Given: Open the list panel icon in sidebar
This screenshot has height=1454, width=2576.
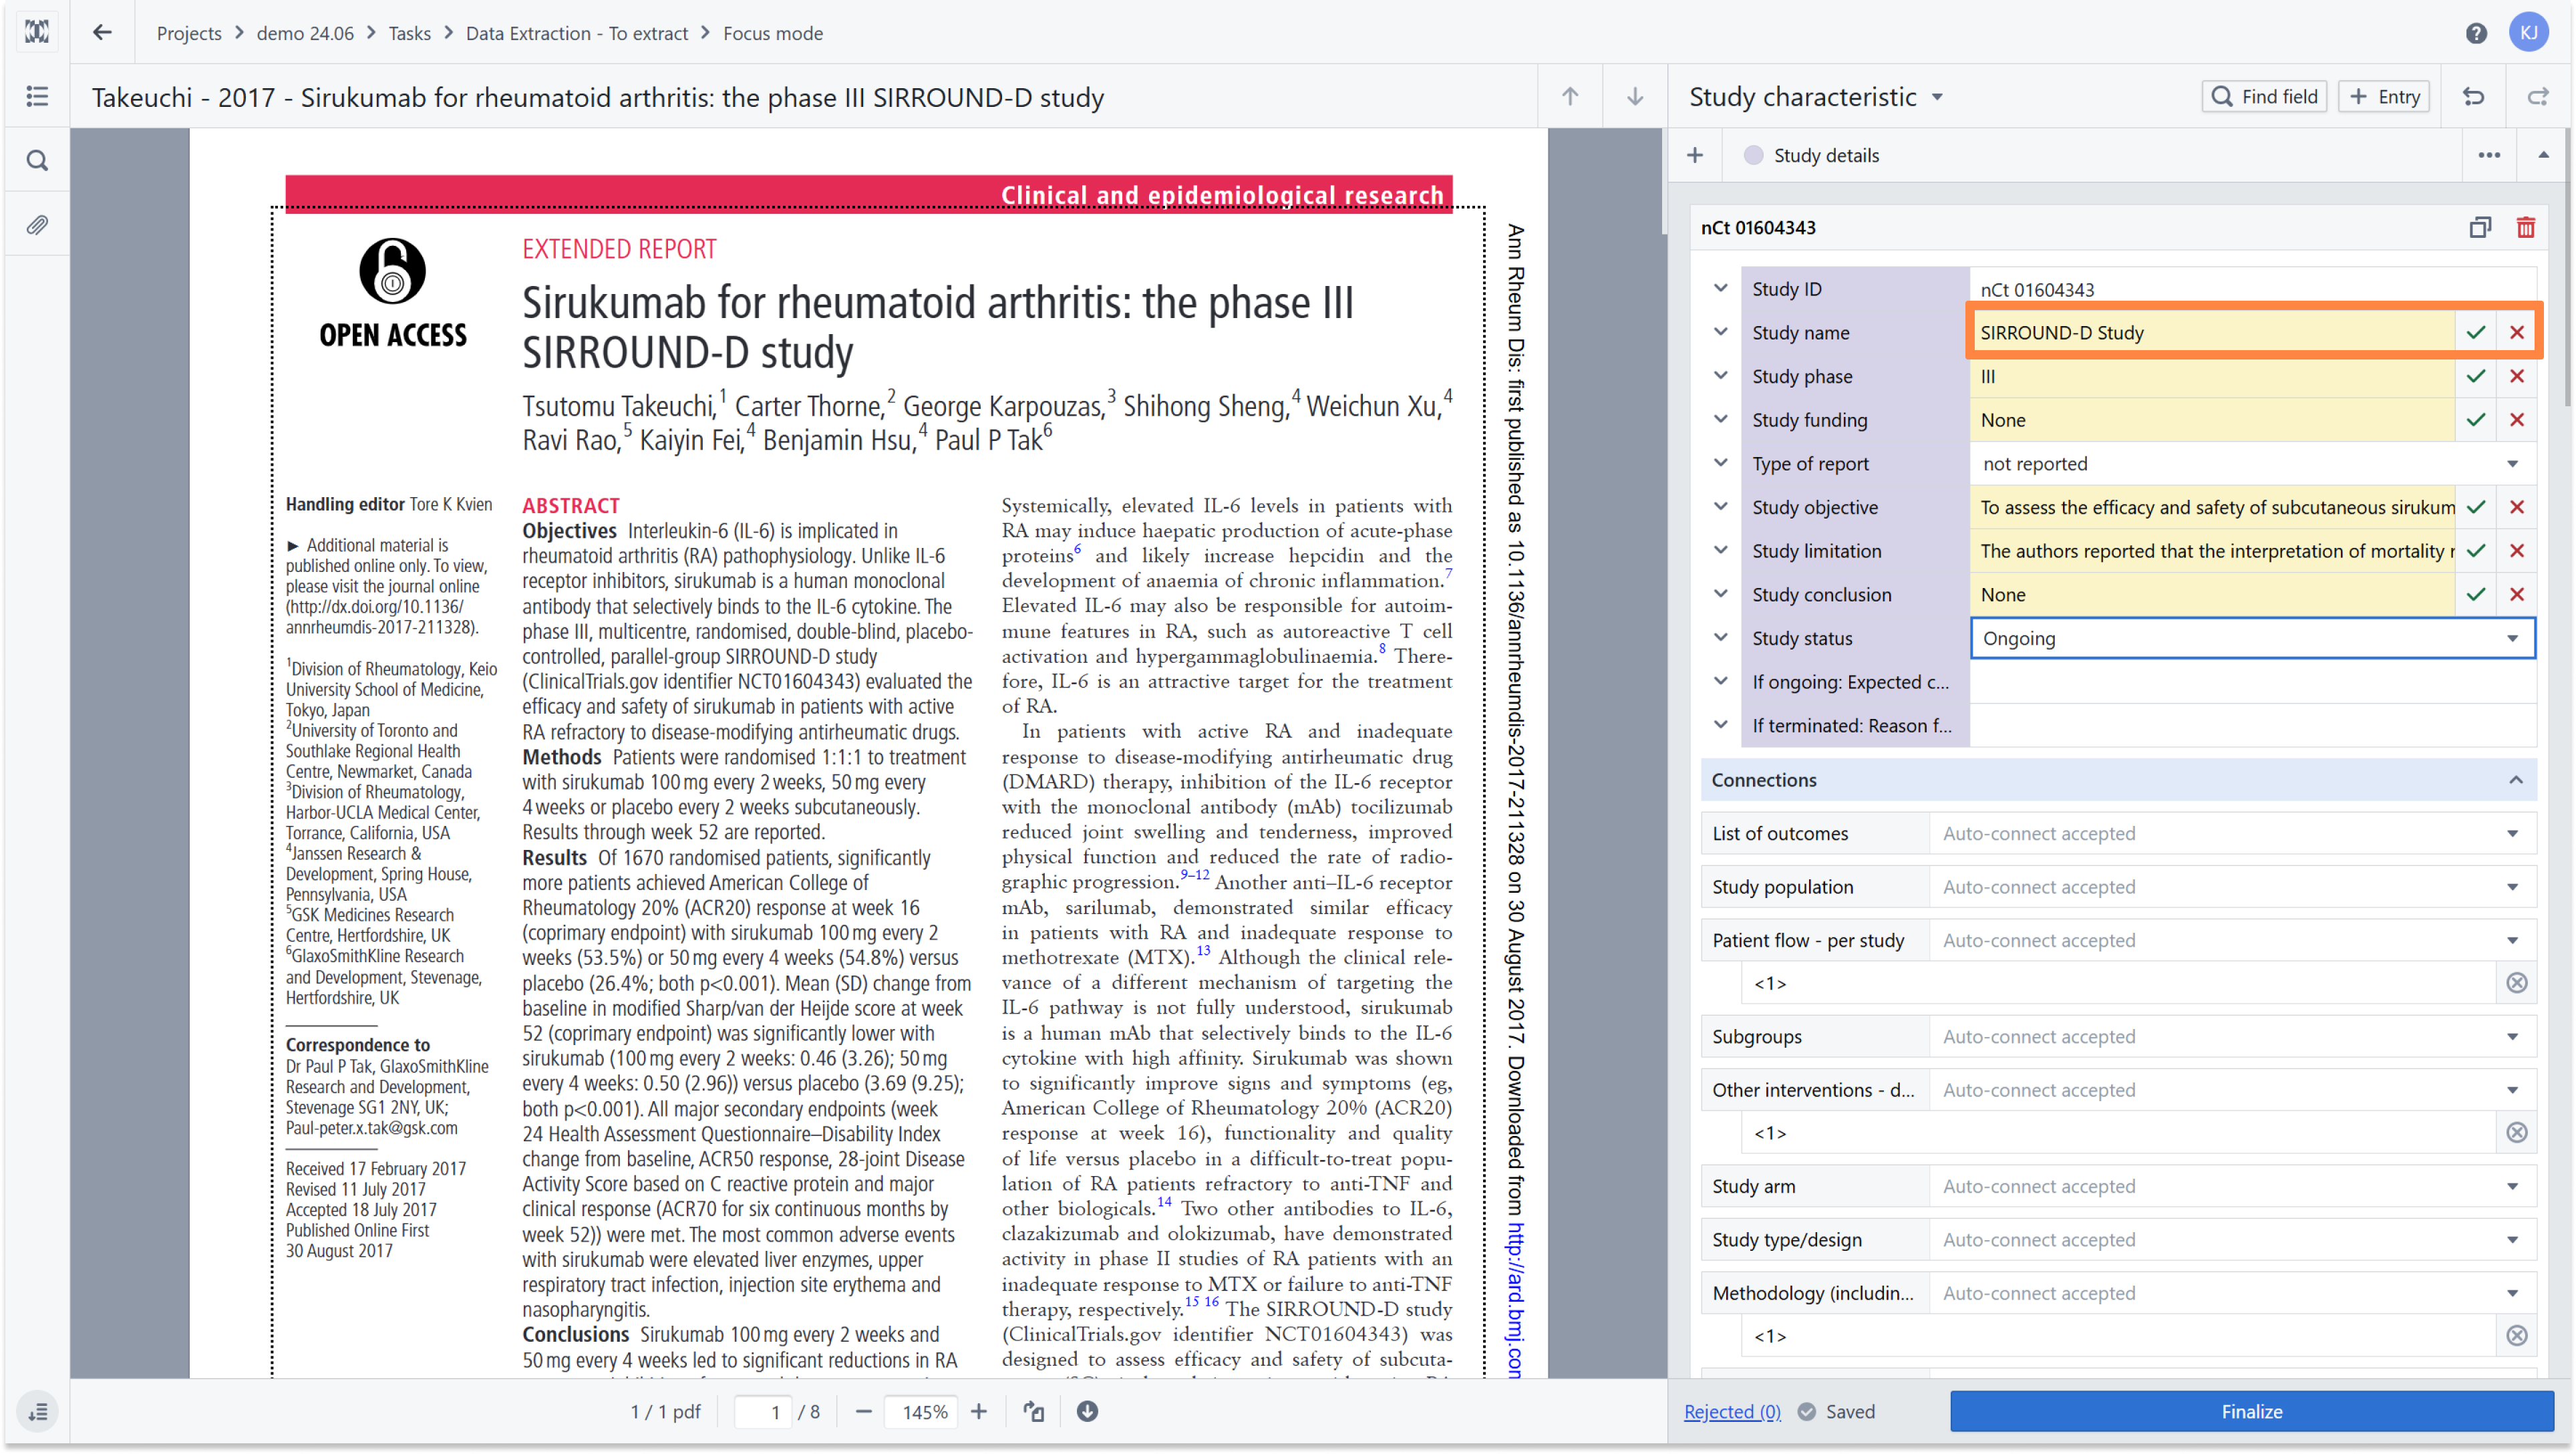Looking at the screenshot, I should [x=37, y=96].
